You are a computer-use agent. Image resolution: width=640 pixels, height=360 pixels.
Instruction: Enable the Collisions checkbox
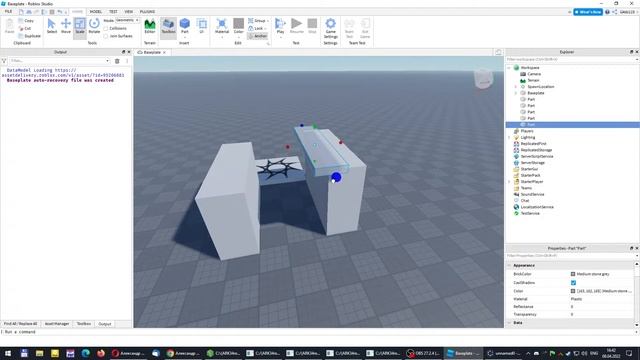[106, 28]
